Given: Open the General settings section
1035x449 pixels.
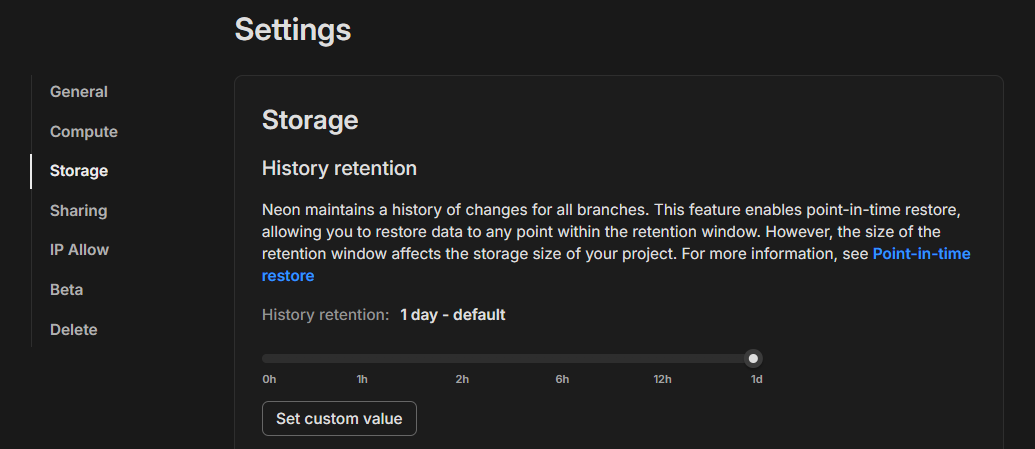Looking at the screenshot, I should (79, 92).
